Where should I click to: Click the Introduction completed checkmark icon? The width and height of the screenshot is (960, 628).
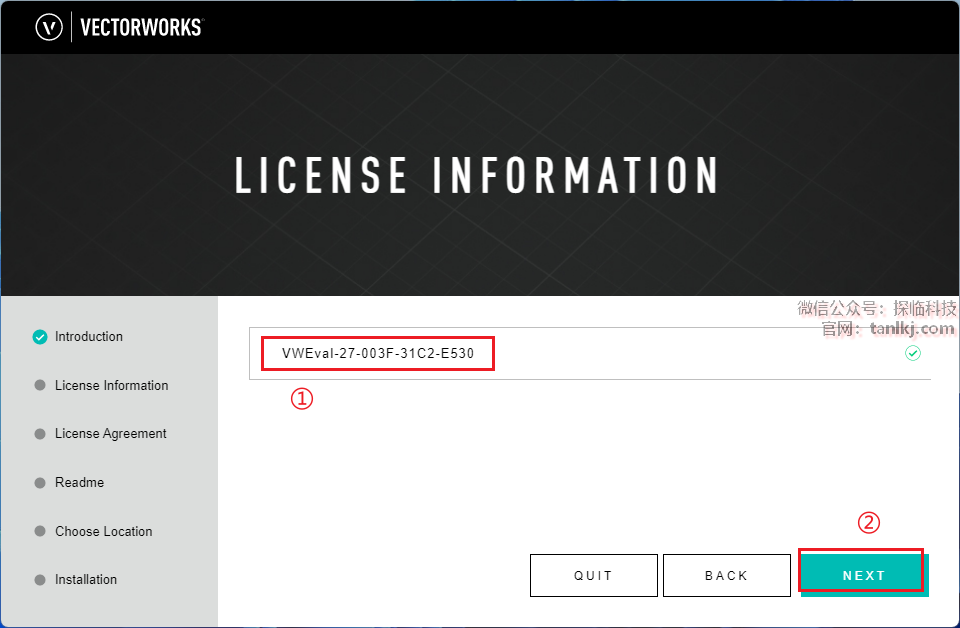(40, 337)
